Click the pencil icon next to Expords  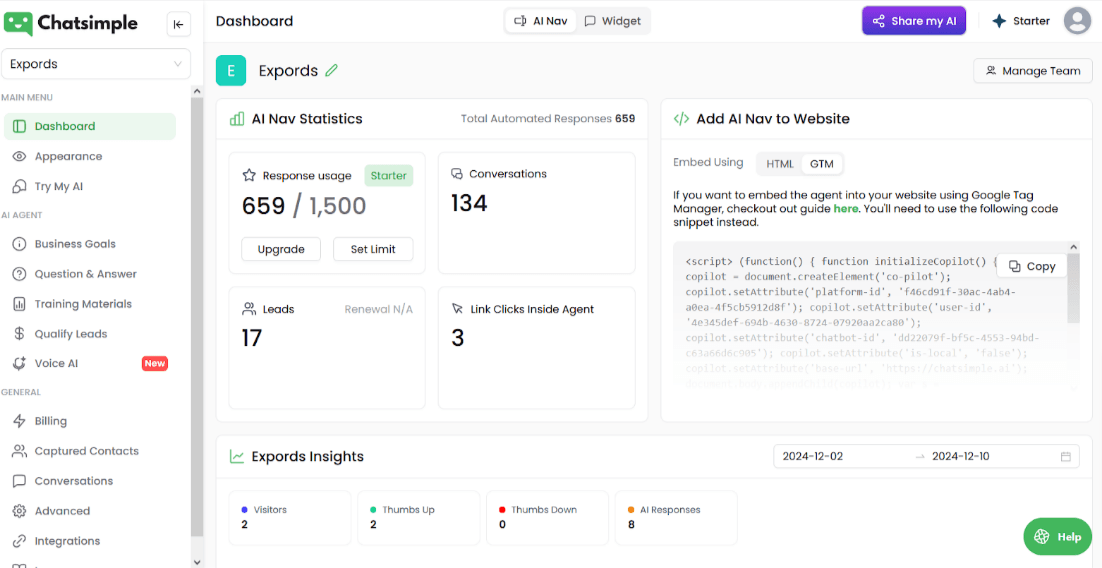(x=332, y=71)
